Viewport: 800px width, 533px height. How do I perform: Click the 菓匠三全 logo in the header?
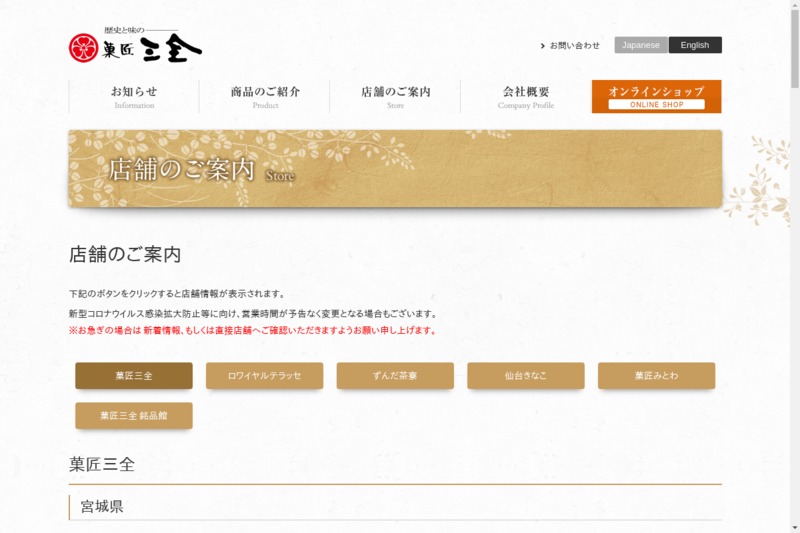tap(135, 46)
